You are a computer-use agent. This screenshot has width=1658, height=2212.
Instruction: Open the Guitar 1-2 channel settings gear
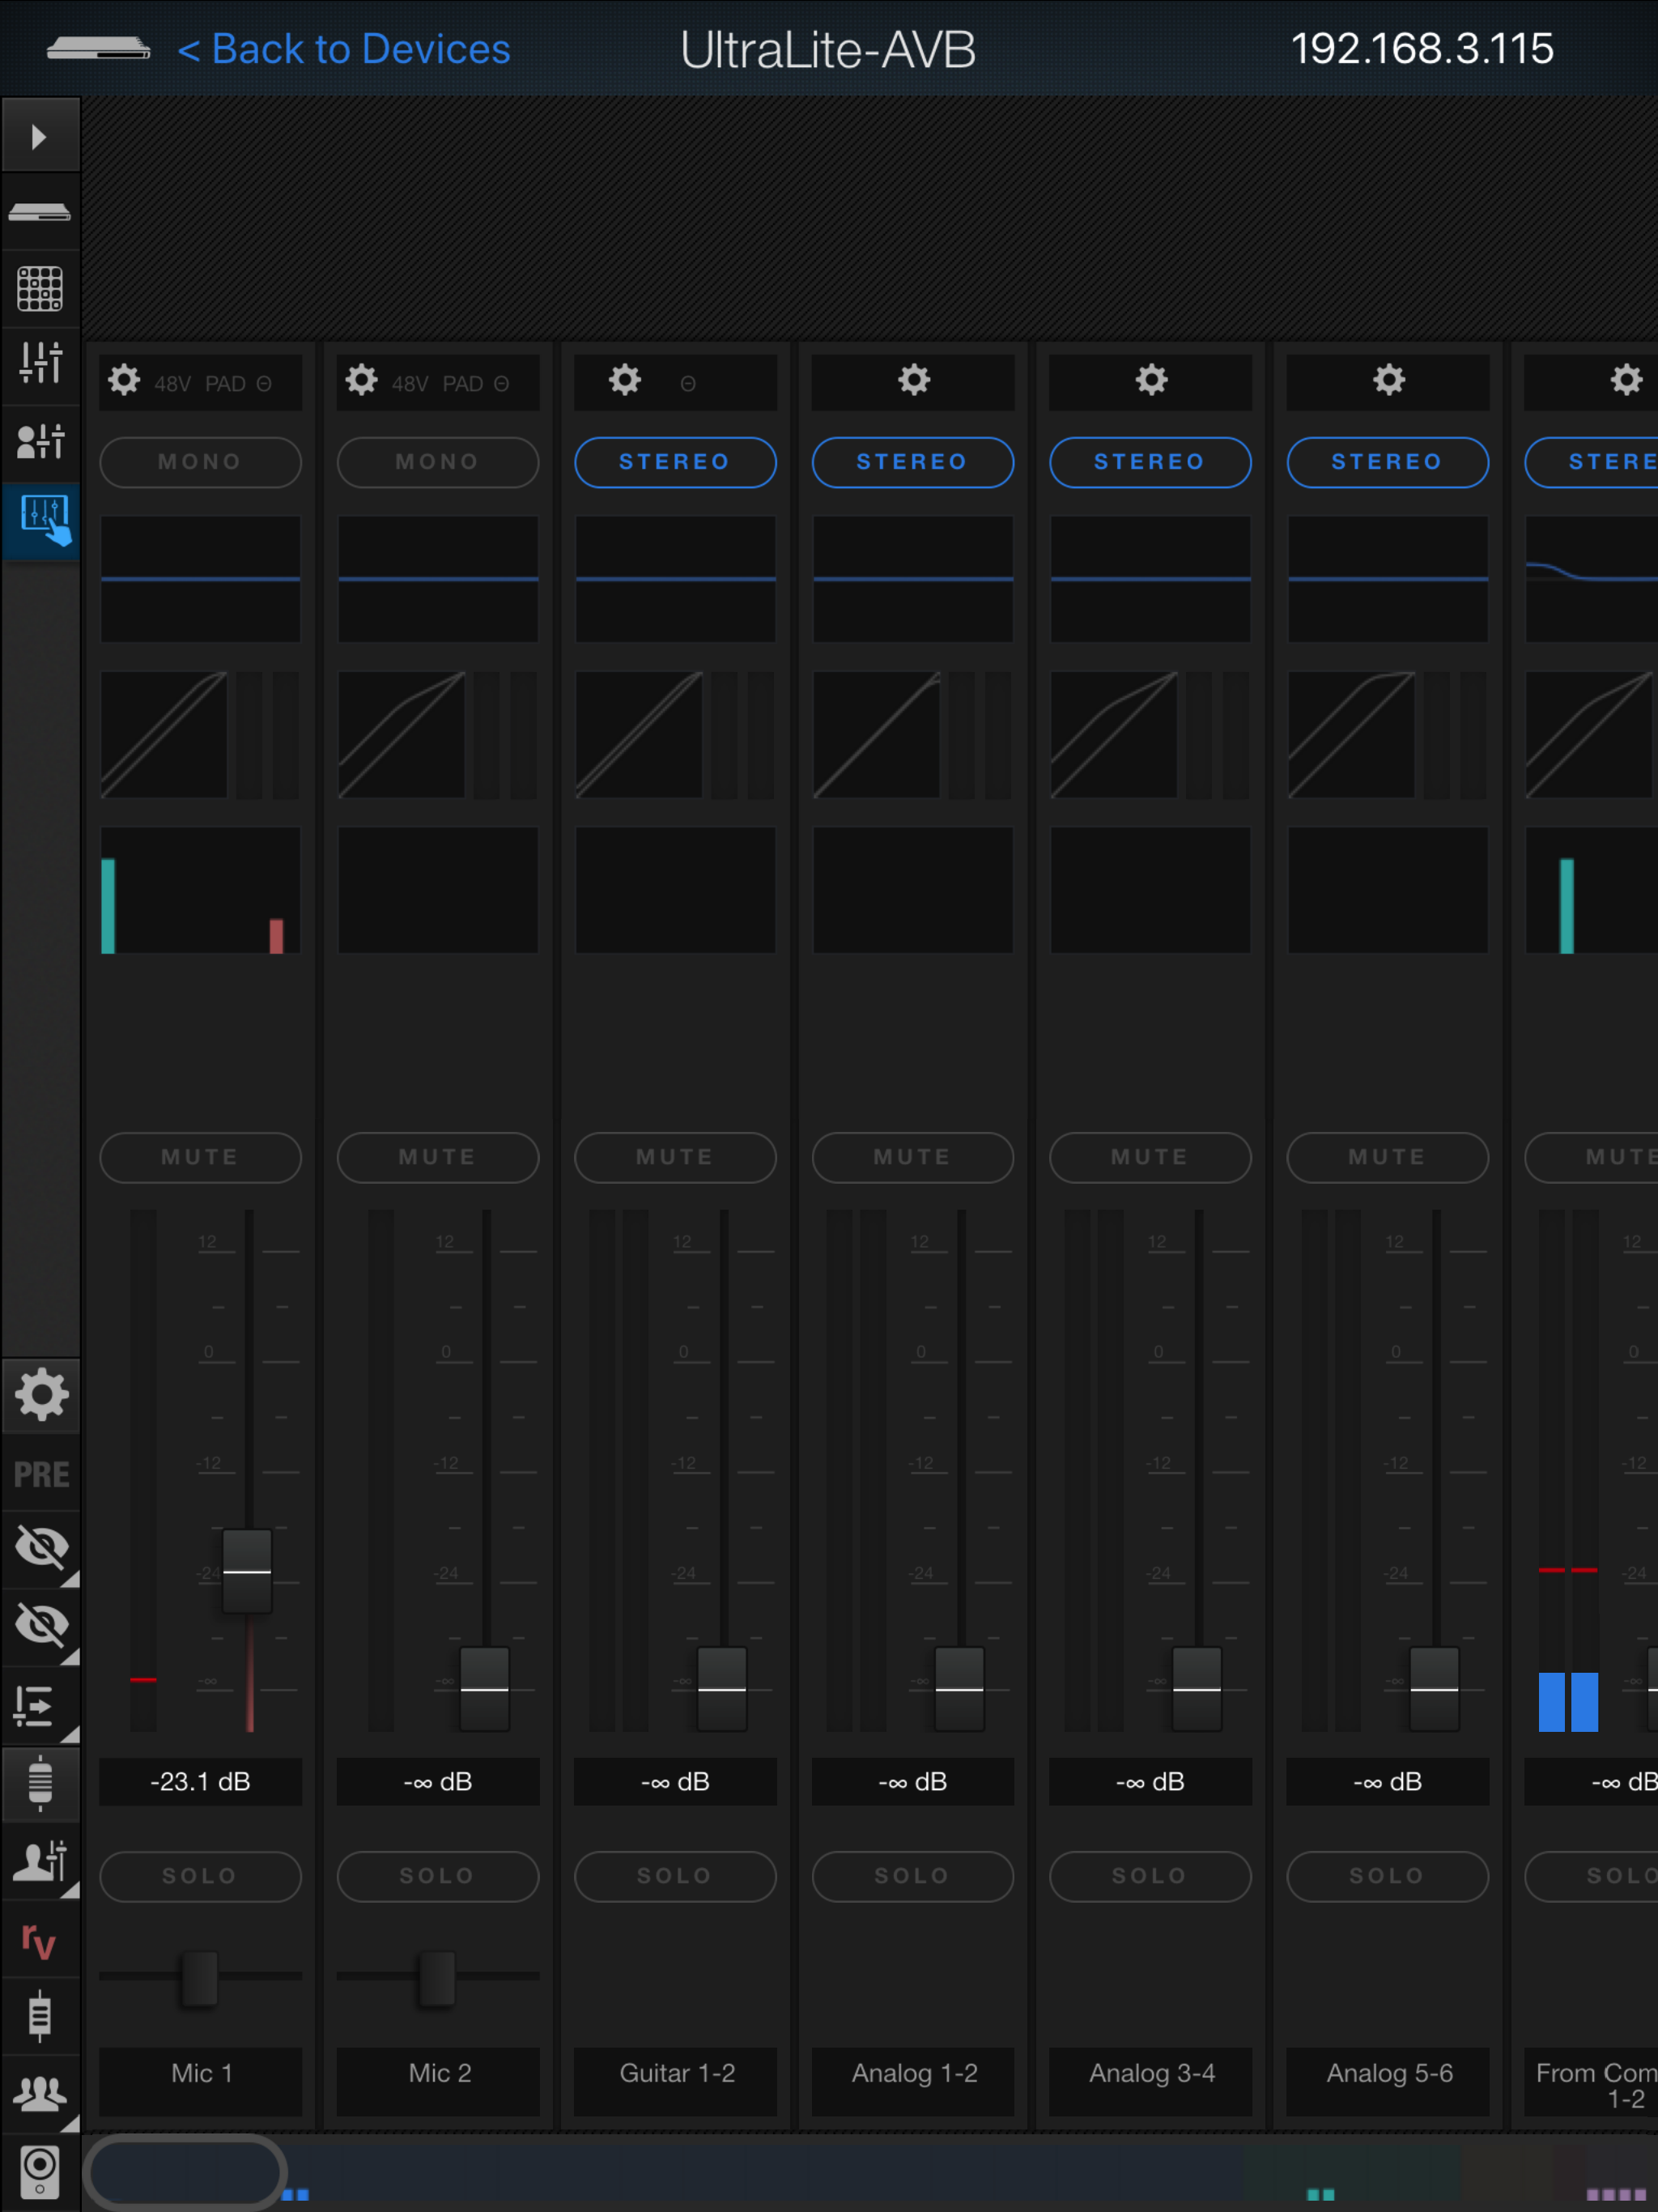point(625,380)
